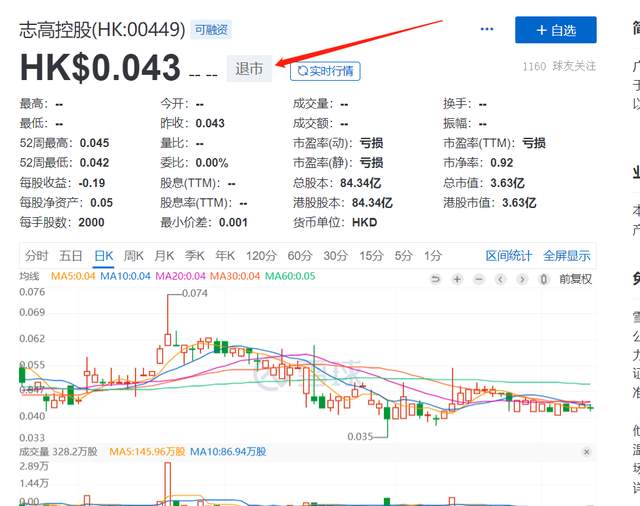Click the 均线 indicator label
This screenshot has height=506, width=640.
tap(29, 277)
